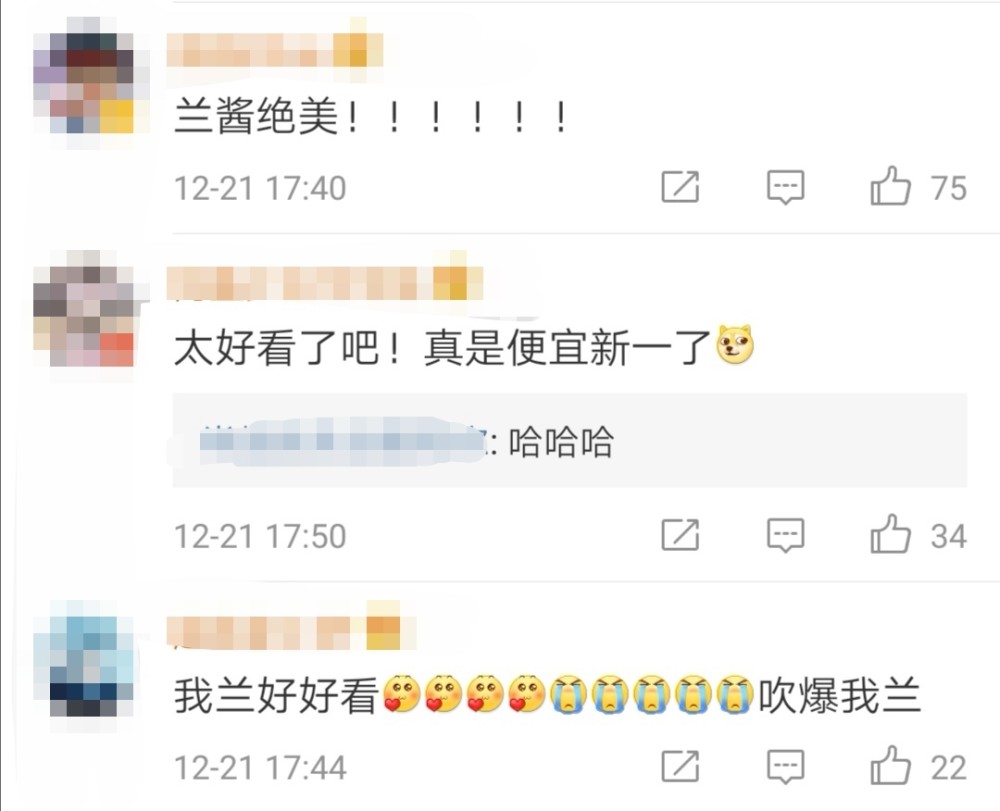Click the blurred replier name before 哈哈哈
This screenshot has width=1000, height=811.
[343, 441]
